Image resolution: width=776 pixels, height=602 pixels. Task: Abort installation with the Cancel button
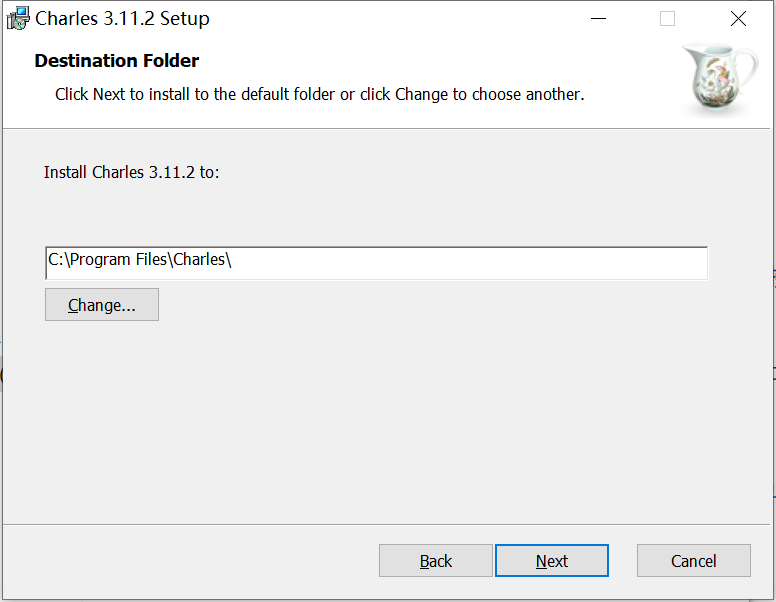click(694, 561)
